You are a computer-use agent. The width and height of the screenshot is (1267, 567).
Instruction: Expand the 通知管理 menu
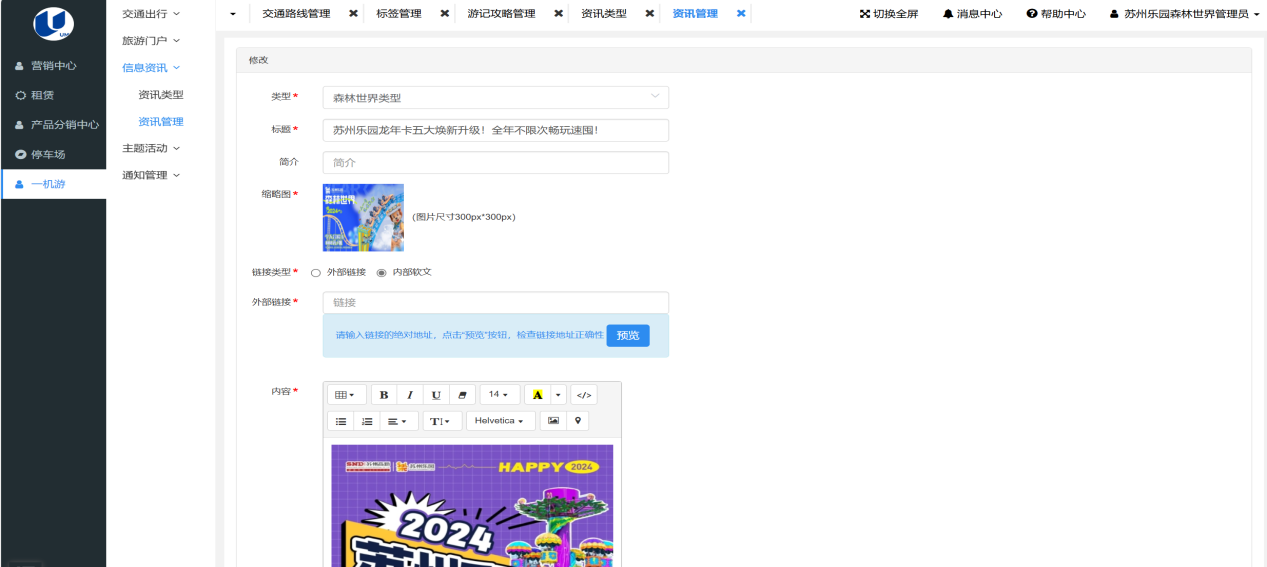151,175
